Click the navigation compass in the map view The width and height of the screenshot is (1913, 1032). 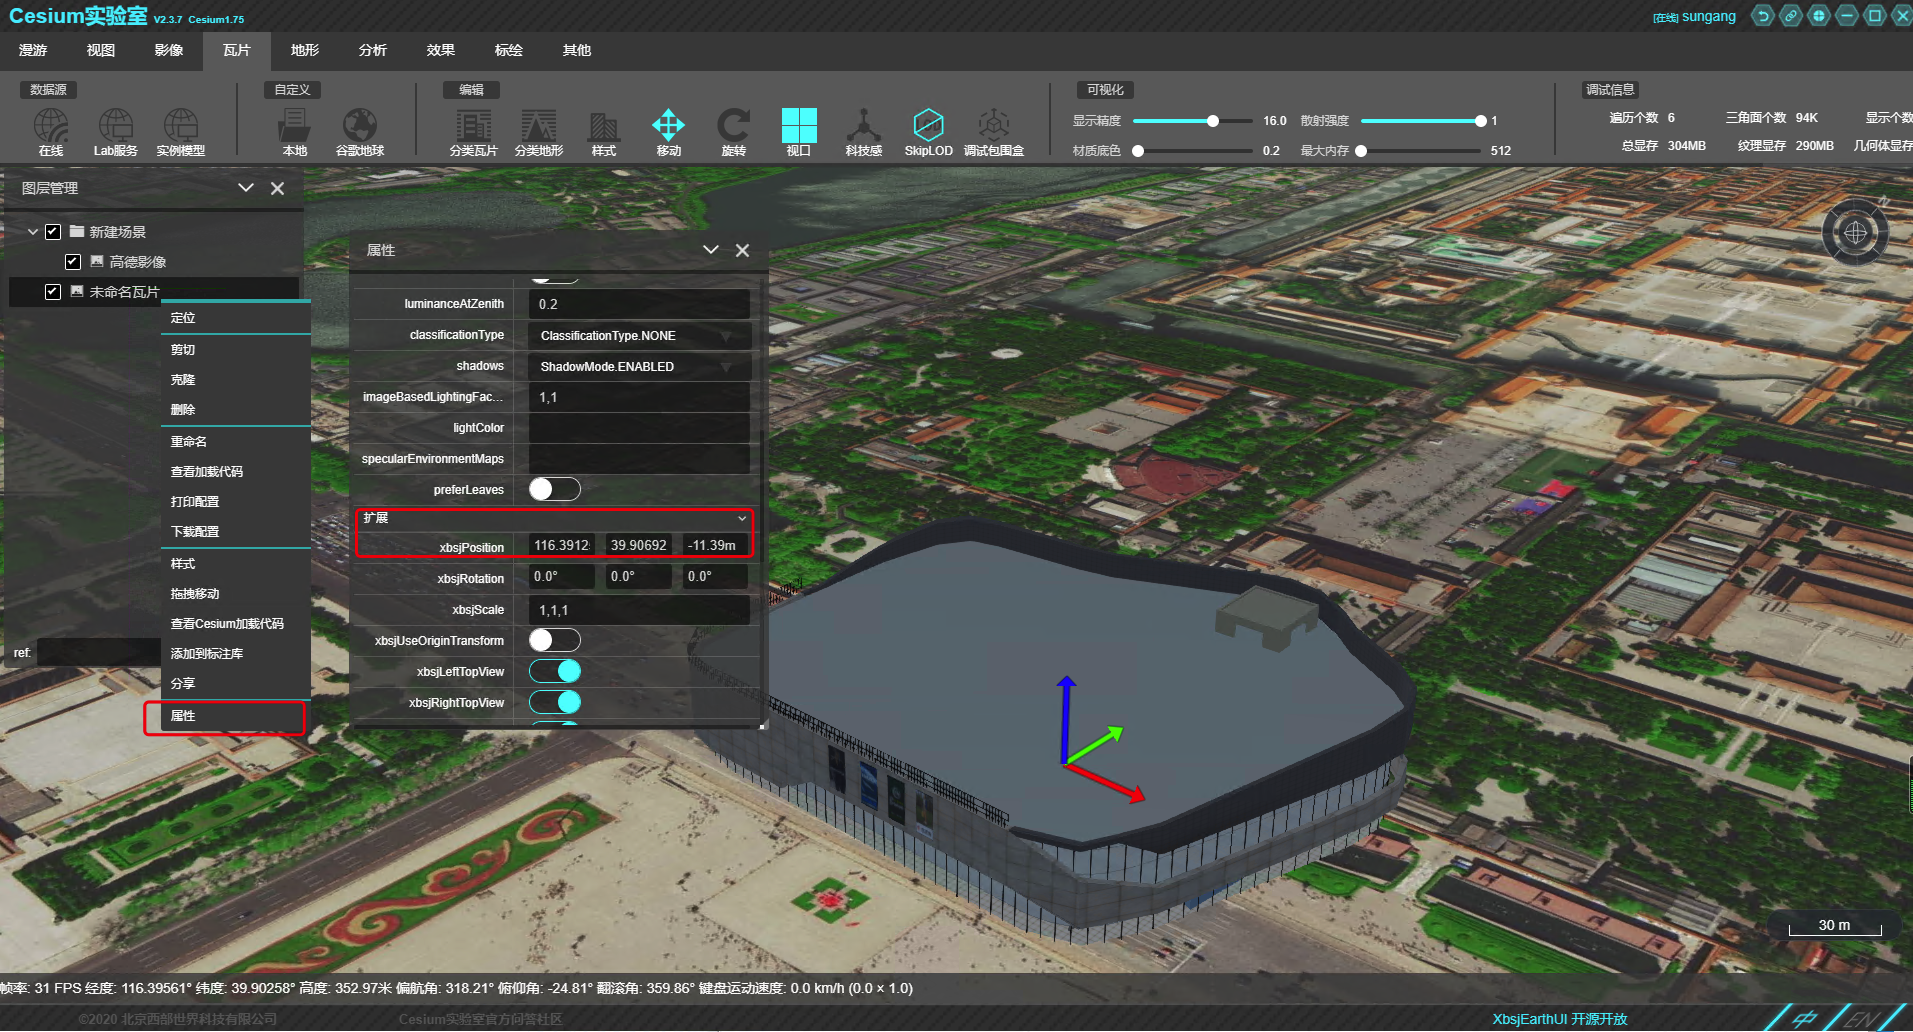click(x=1855, y=233)
